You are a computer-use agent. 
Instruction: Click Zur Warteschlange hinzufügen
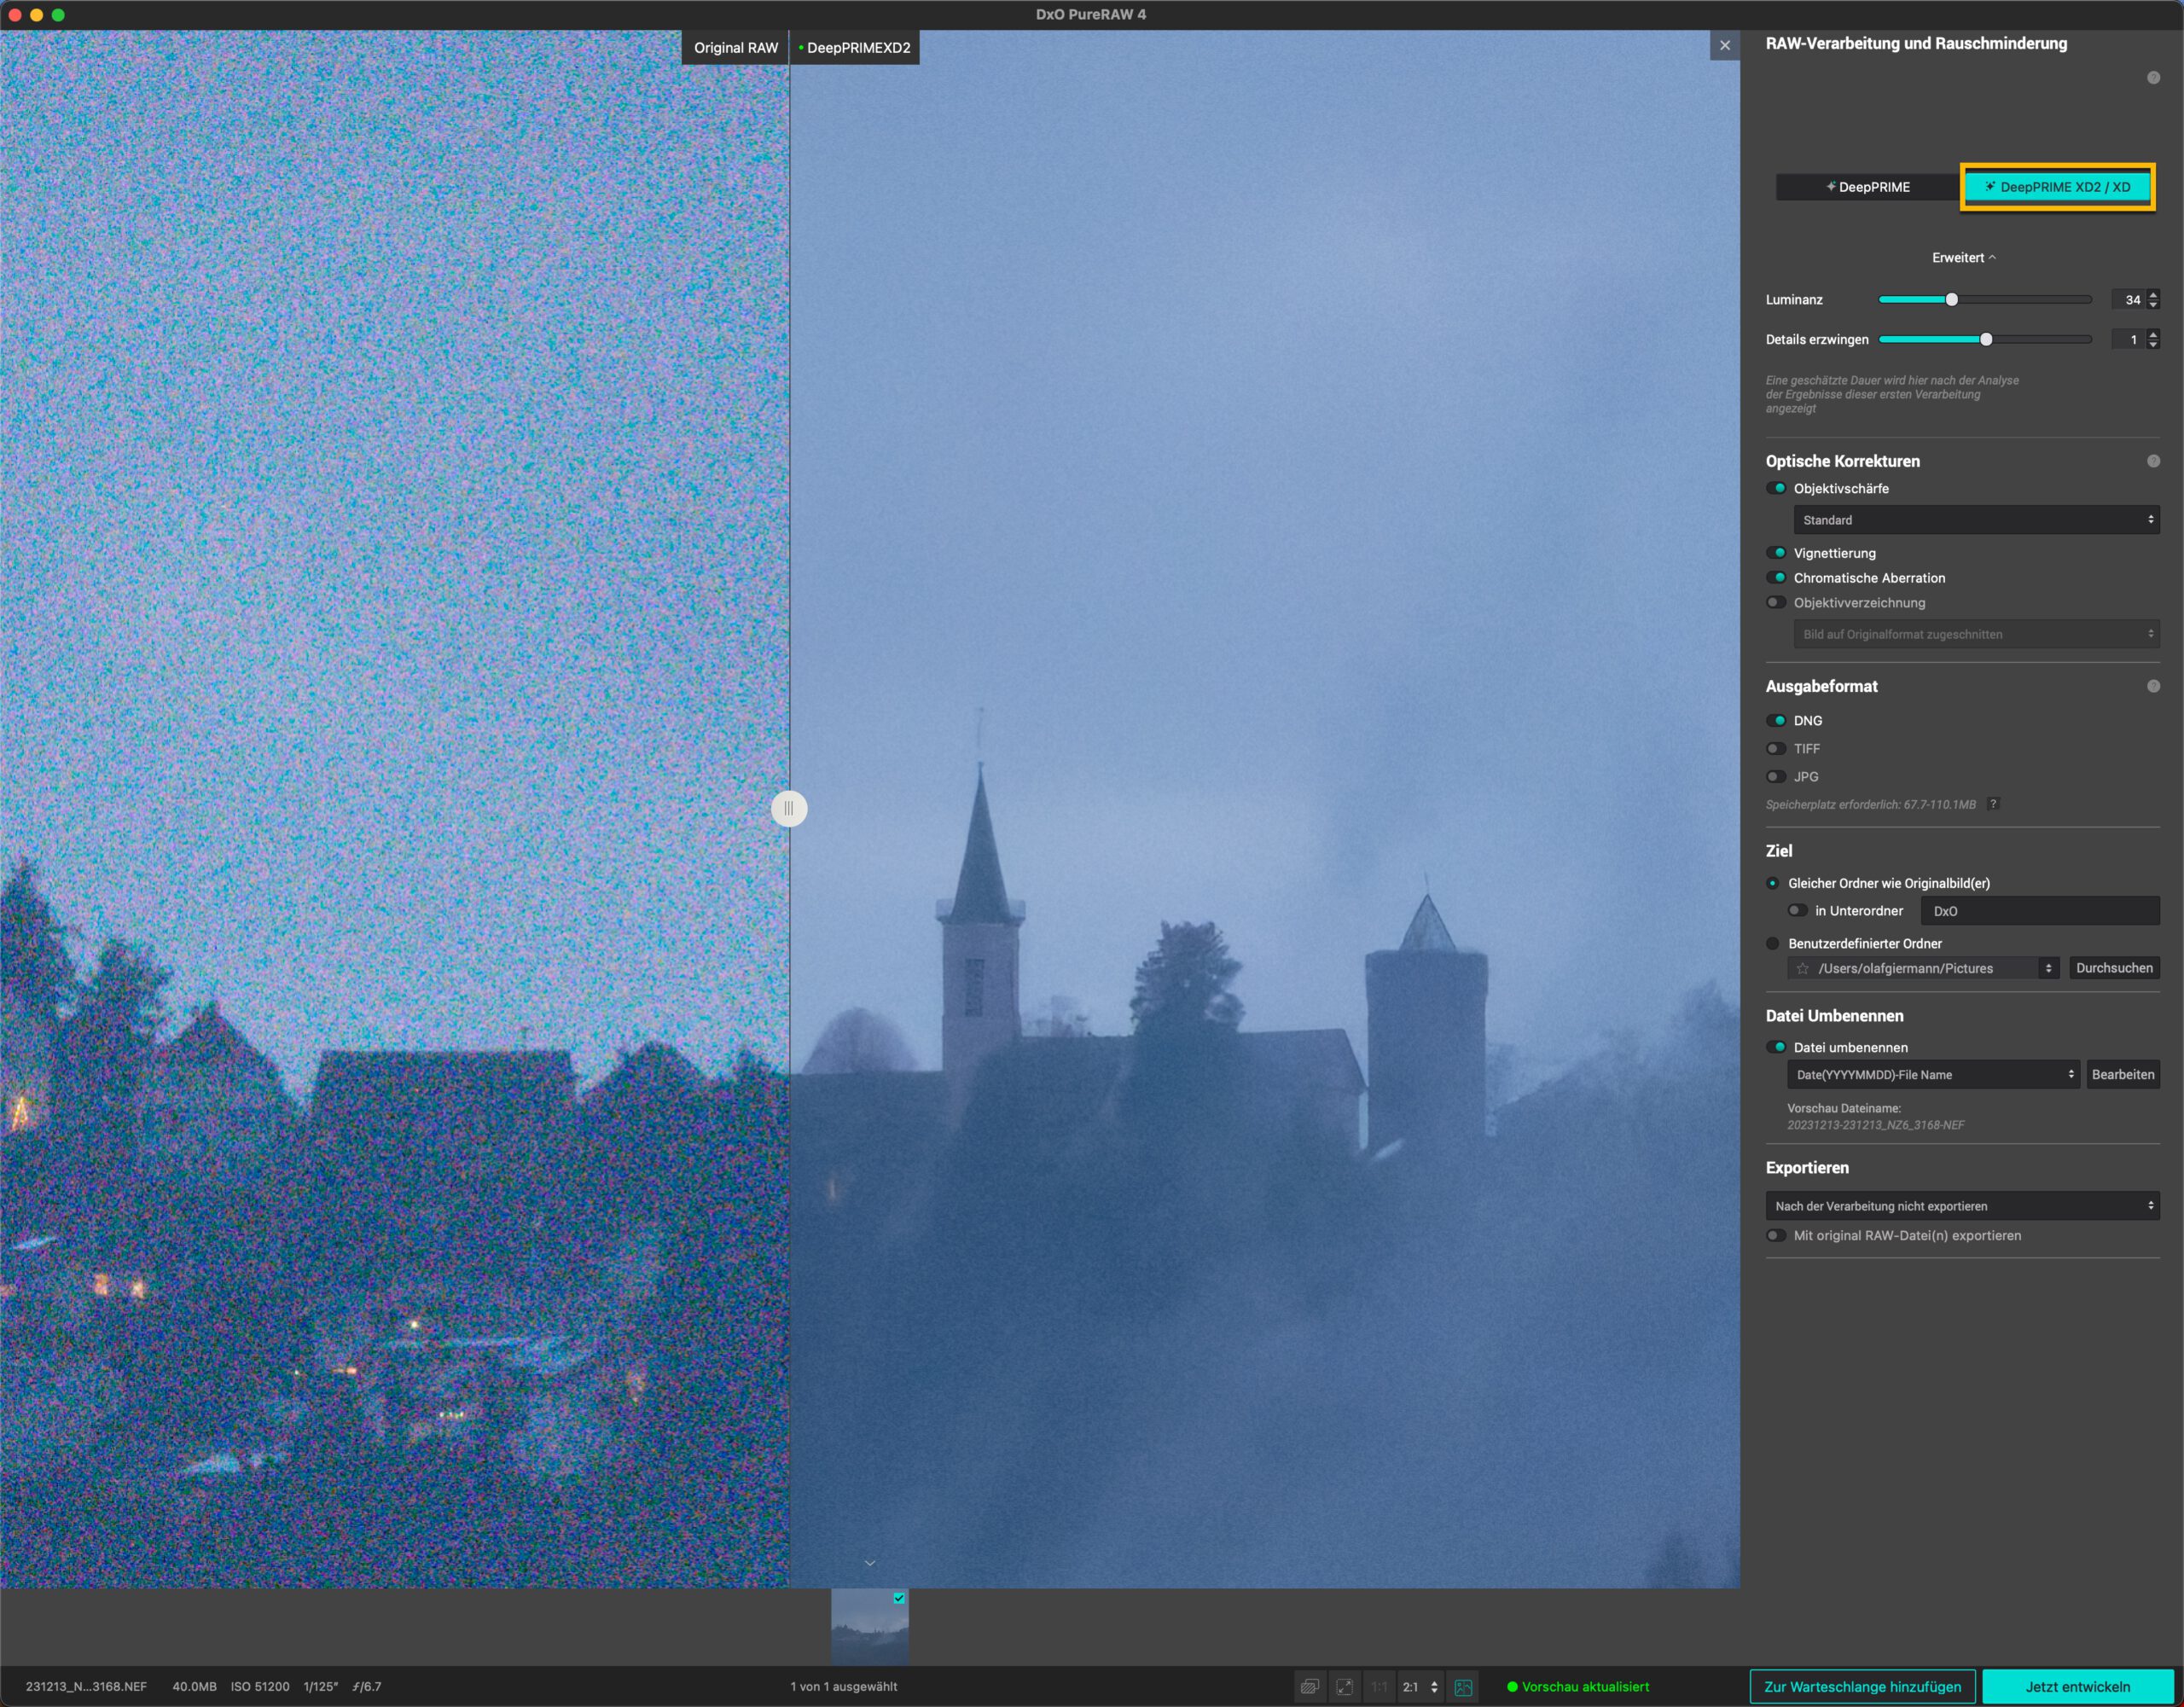point(1862,1687)
